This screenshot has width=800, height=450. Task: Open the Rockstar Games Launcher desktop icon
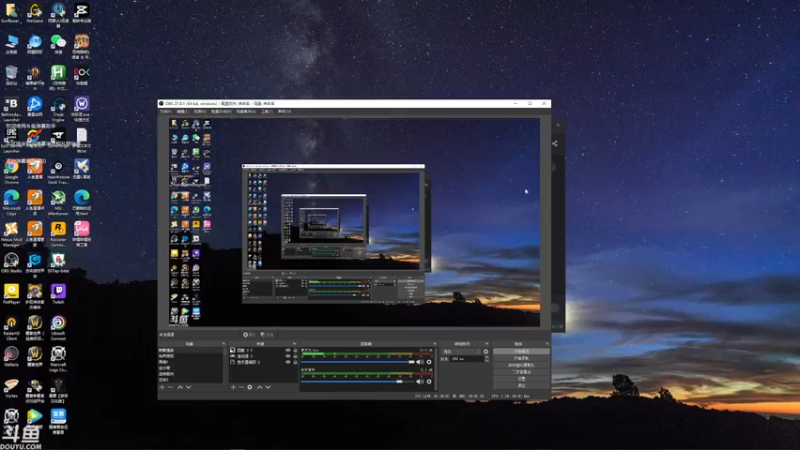58,234
